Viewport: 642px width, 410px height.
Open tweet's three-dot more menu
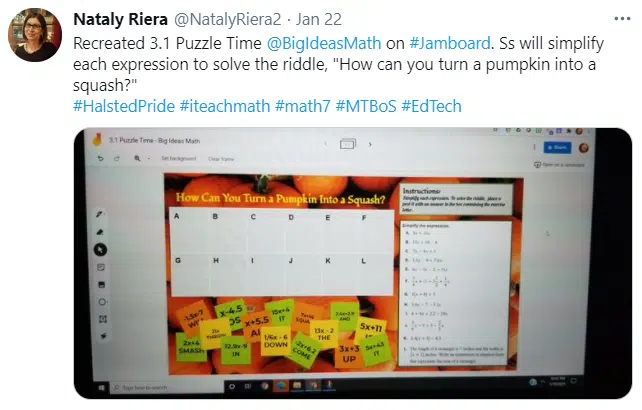pyautogui.click(x=622, y=19)
